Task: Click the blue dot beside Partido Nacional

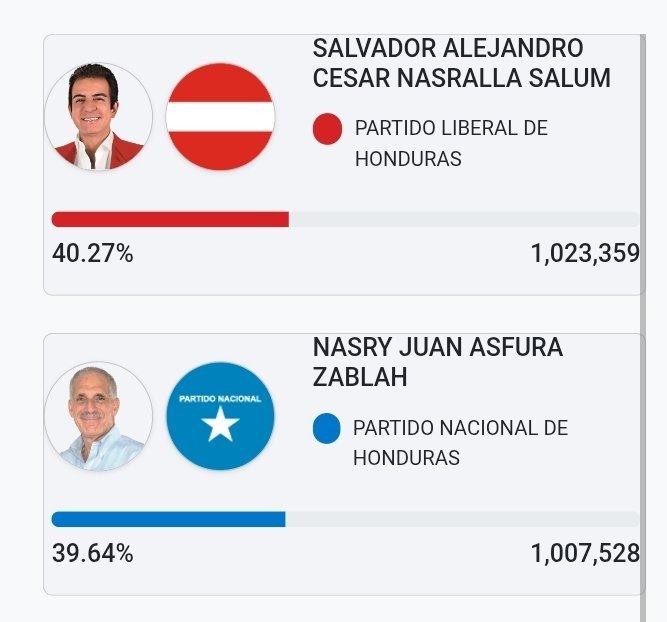Action: pos(327,429)
